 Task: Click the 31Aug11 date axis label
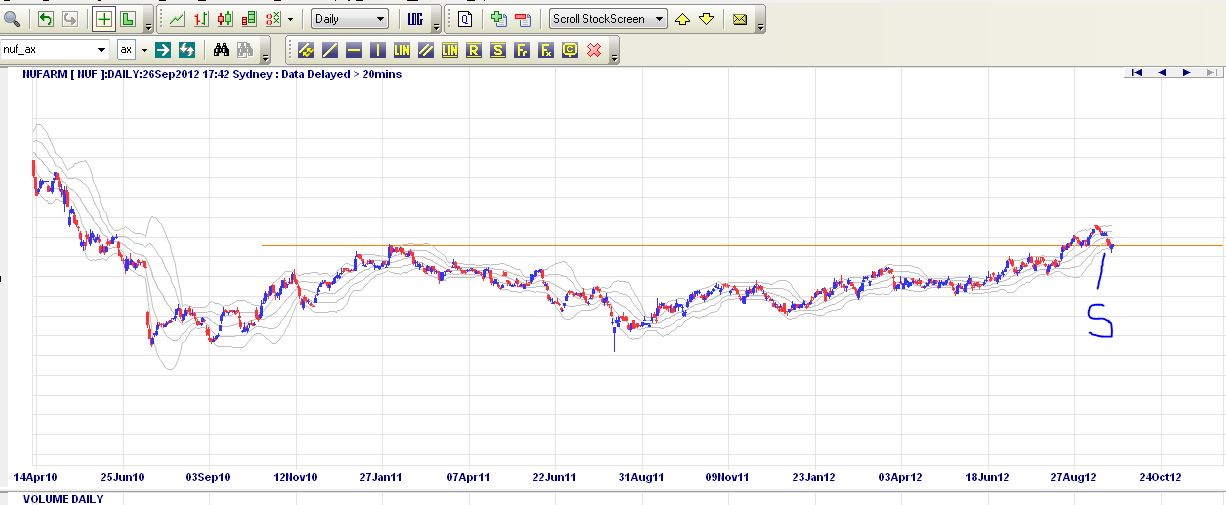[641, 477]
